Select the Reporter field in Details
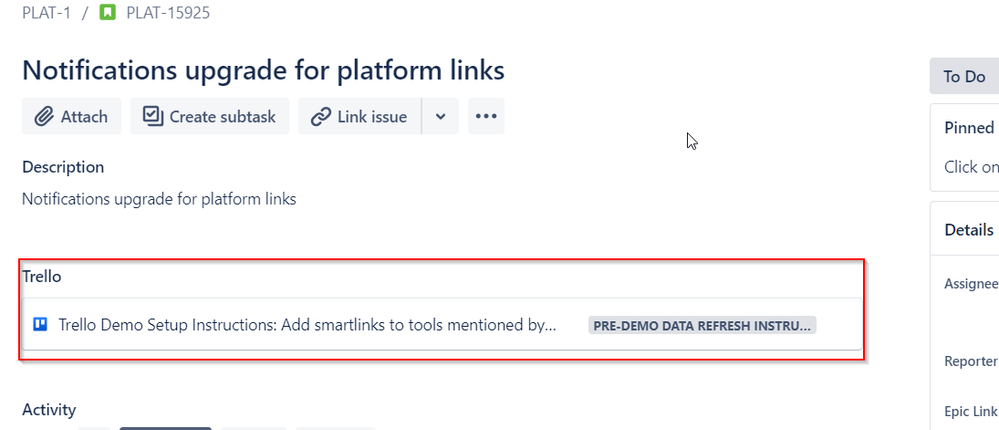The image size is (999, 430). [x=970, y=361]
